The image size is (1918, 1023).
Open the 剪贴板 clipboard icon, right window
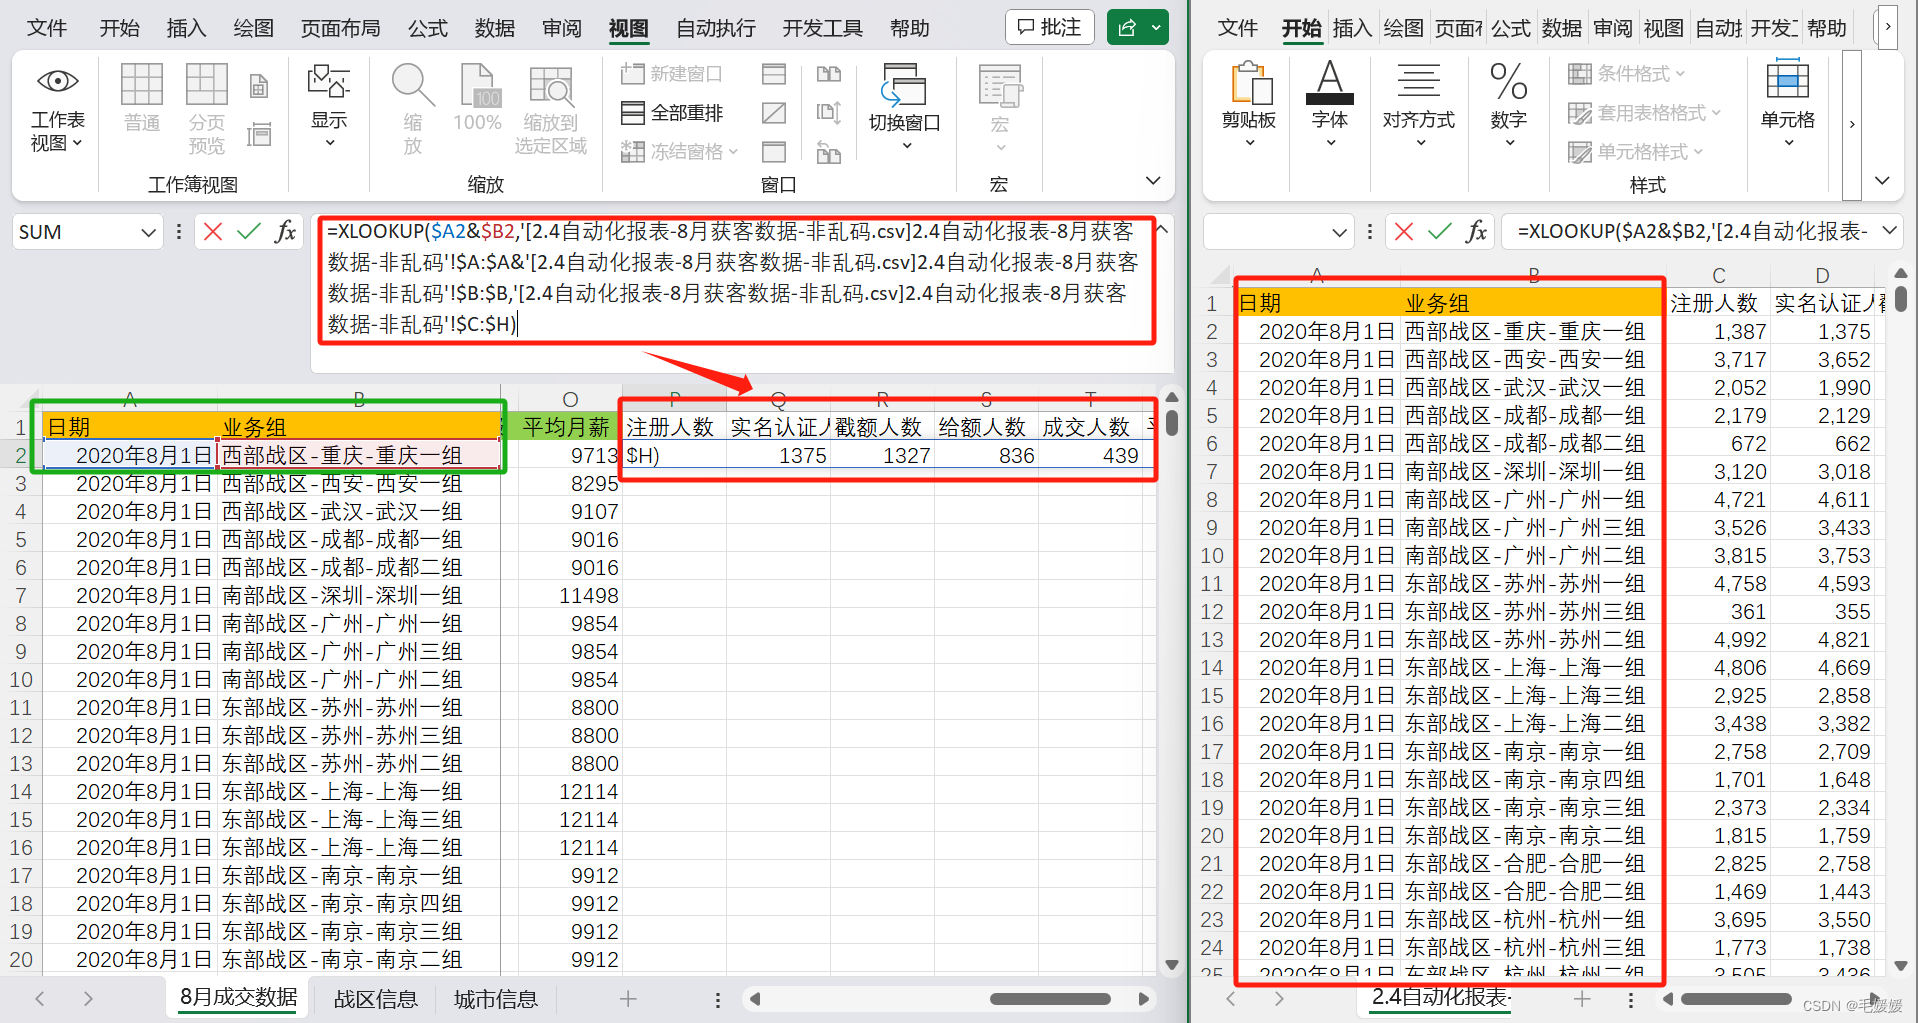click(x=1249, y=103)
